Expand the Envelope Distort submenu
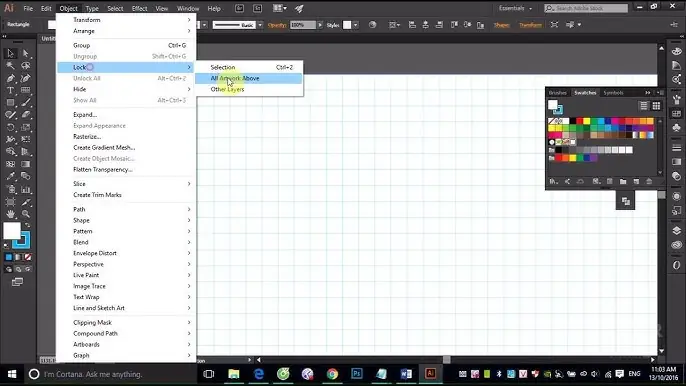The image size is (686, 386). coord(126,253)
